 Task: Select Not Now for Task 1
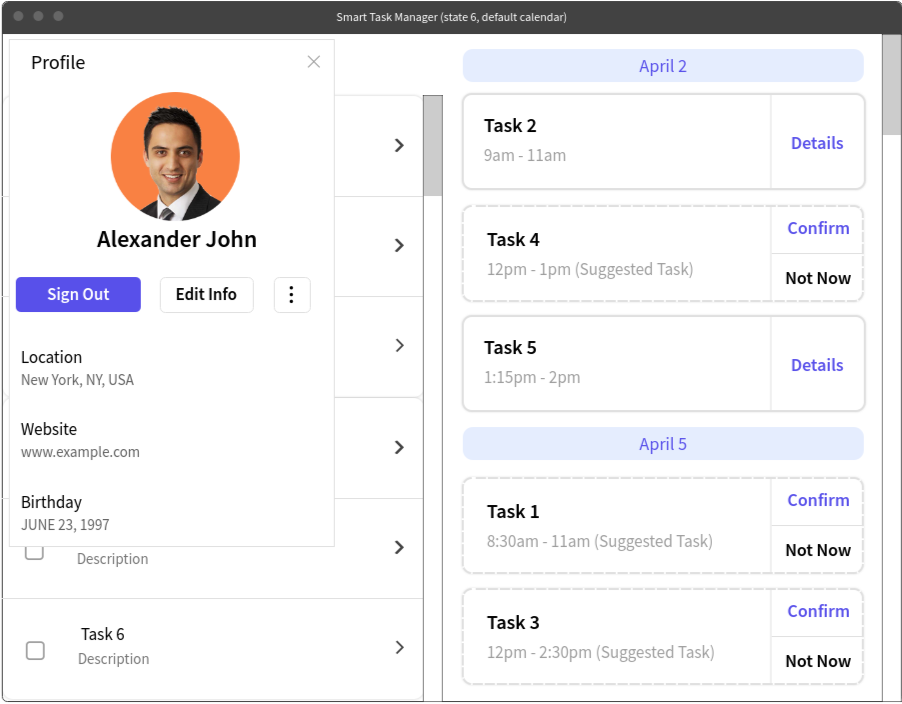tap(818, 550)
